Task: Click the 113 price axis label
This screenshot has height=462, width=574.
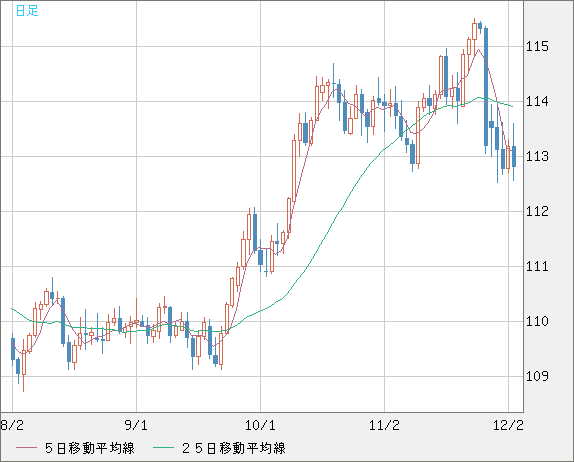Action: pyautogui.click(x=537, y=156)
